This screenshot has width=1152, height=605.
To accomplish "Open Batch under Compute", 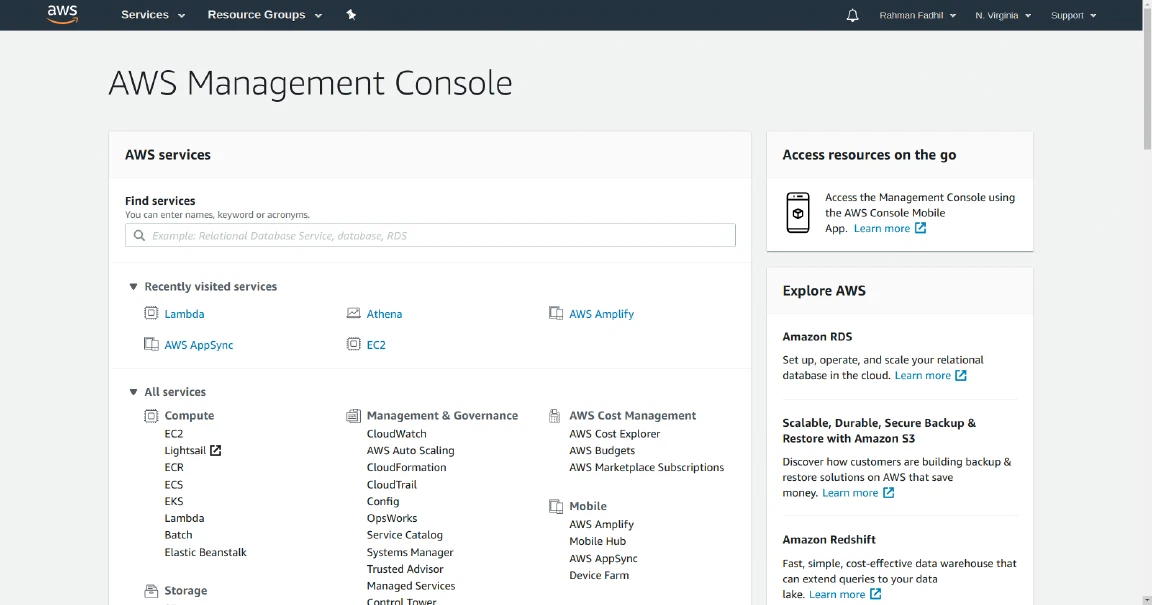I will [179, 535].
